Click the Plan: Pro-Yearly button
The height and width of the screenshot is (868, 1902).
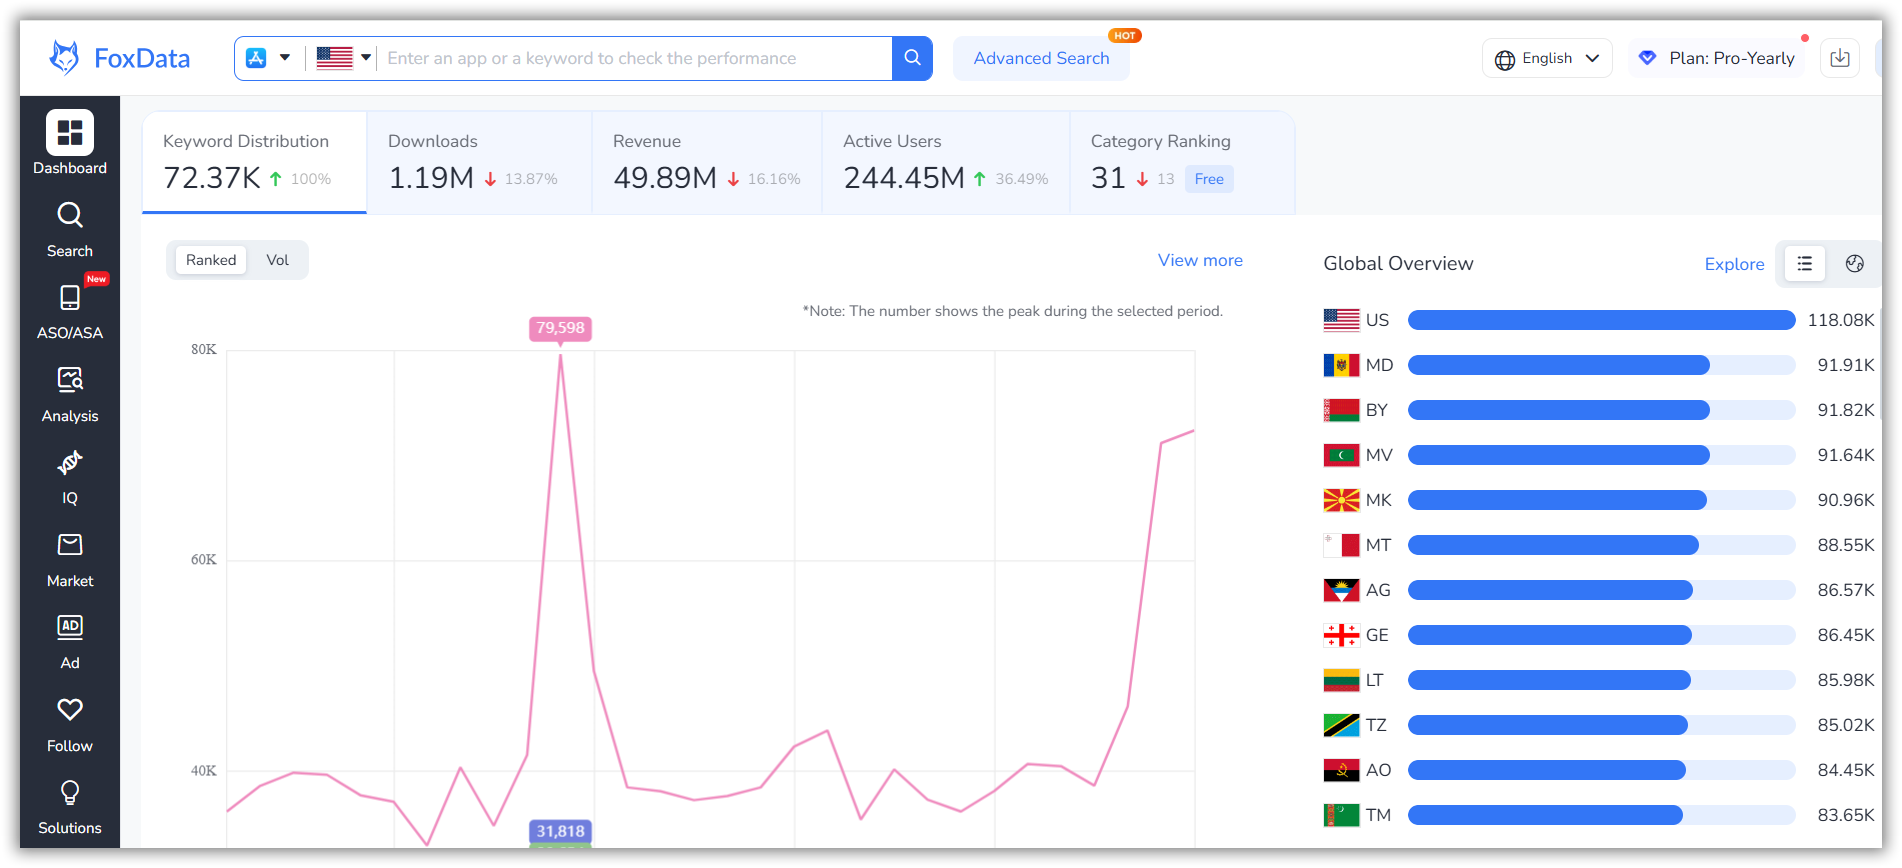tap(1718, 58)
